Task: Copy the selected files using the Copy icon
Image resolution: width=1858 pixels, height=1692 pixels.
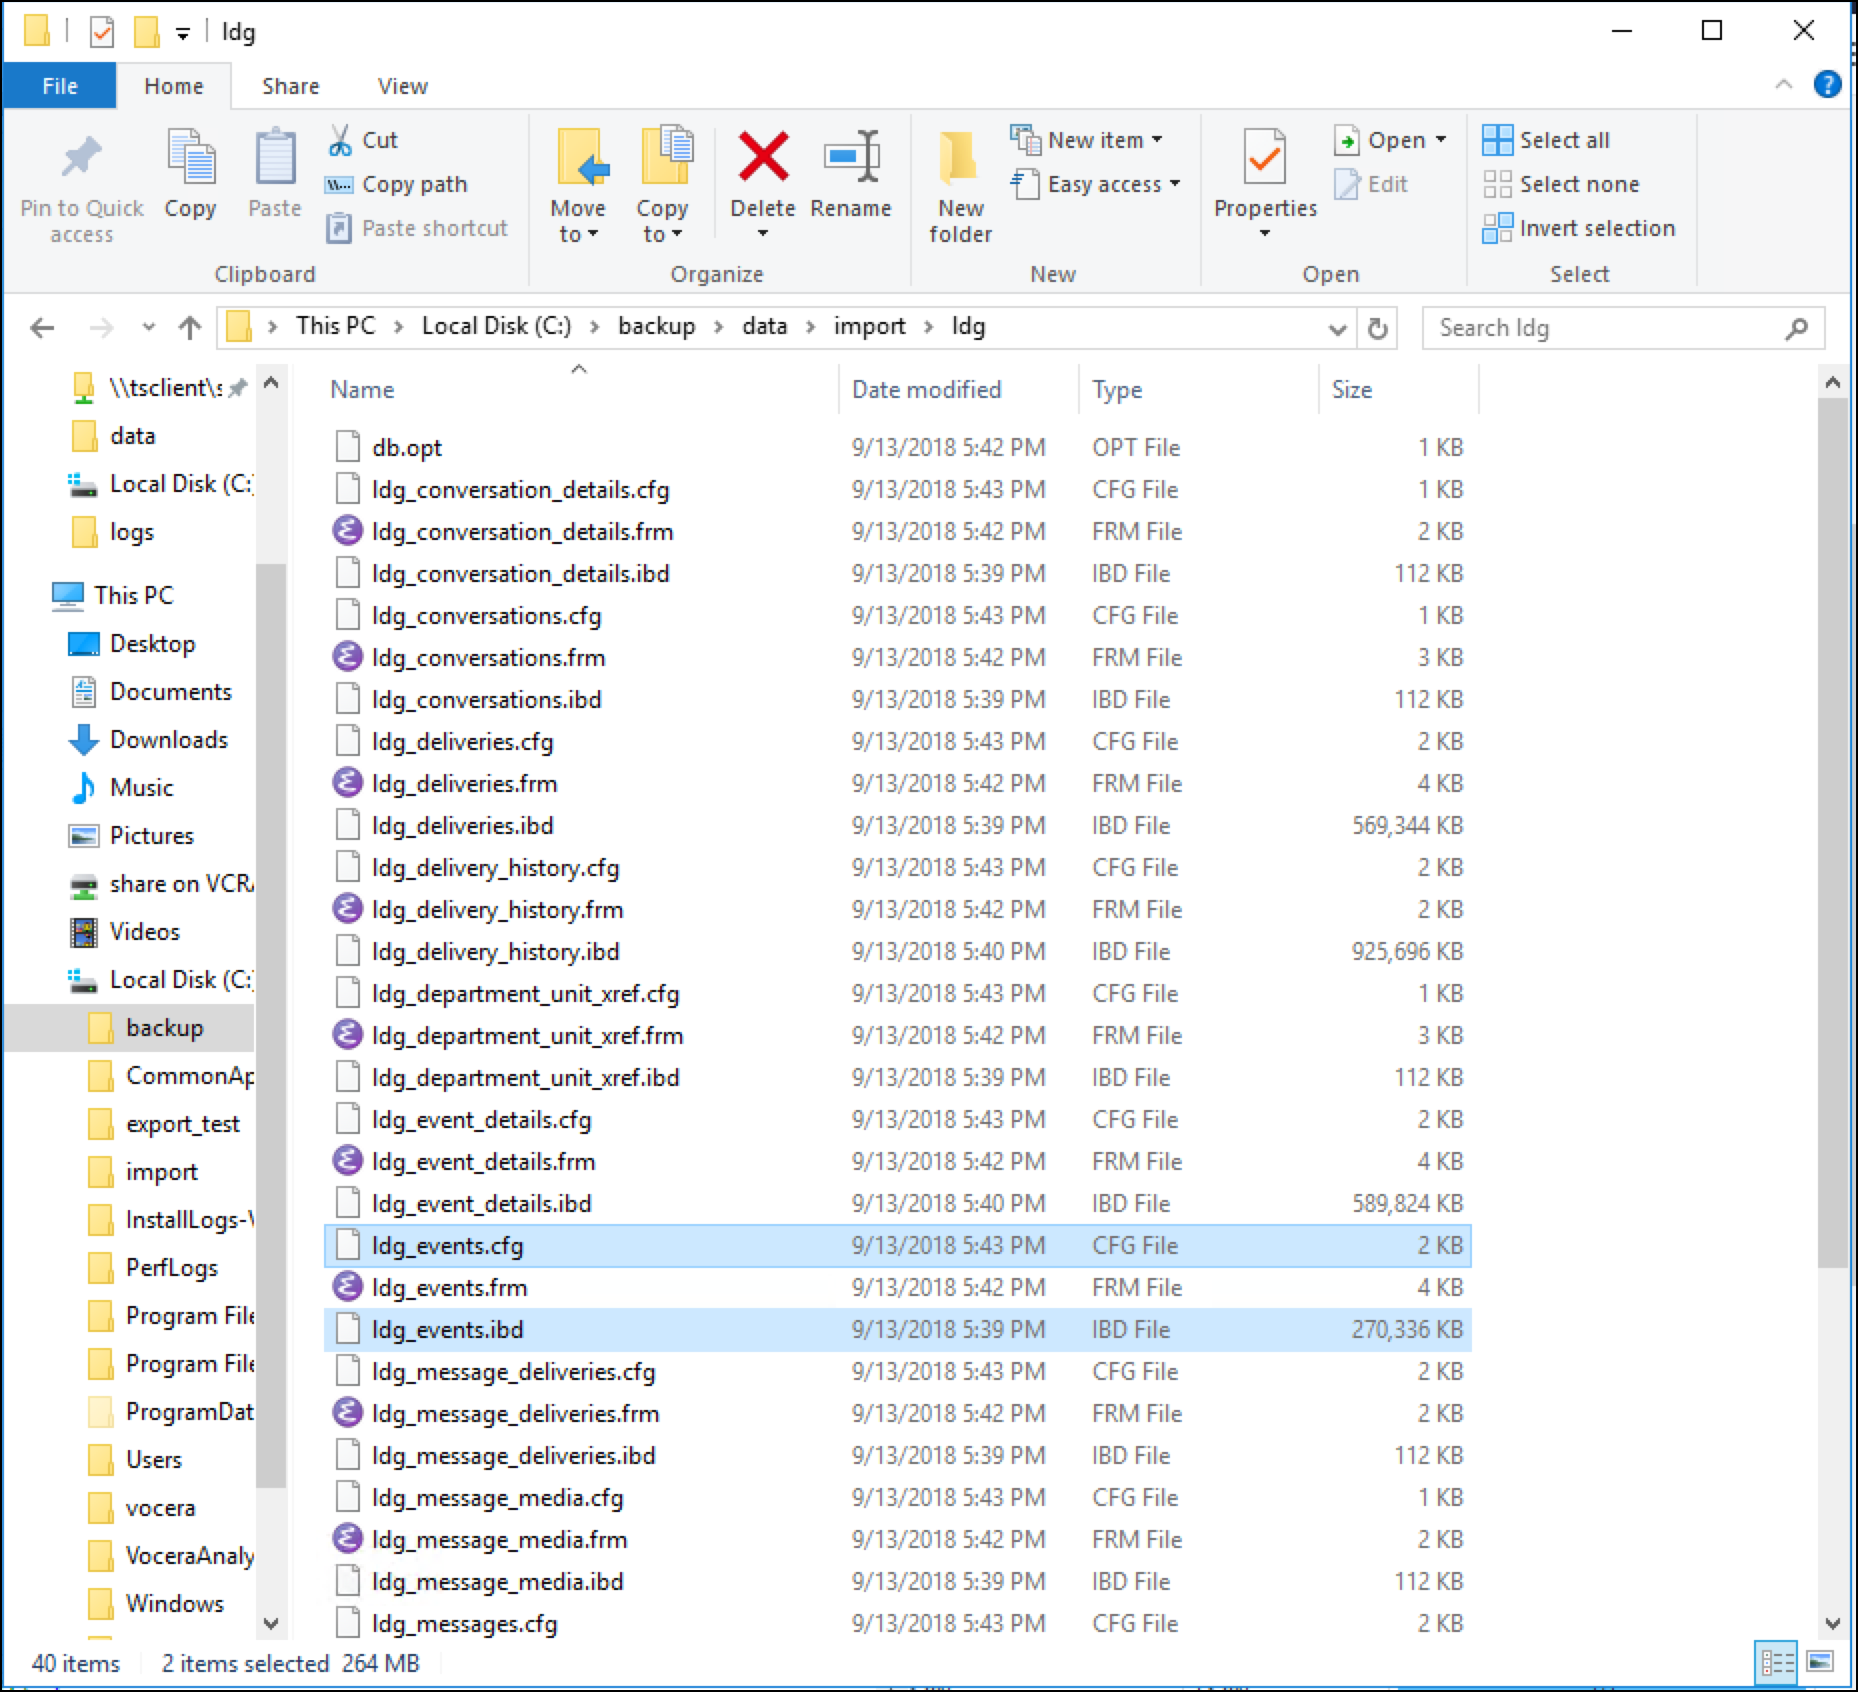Action: [x=190, y=170]
